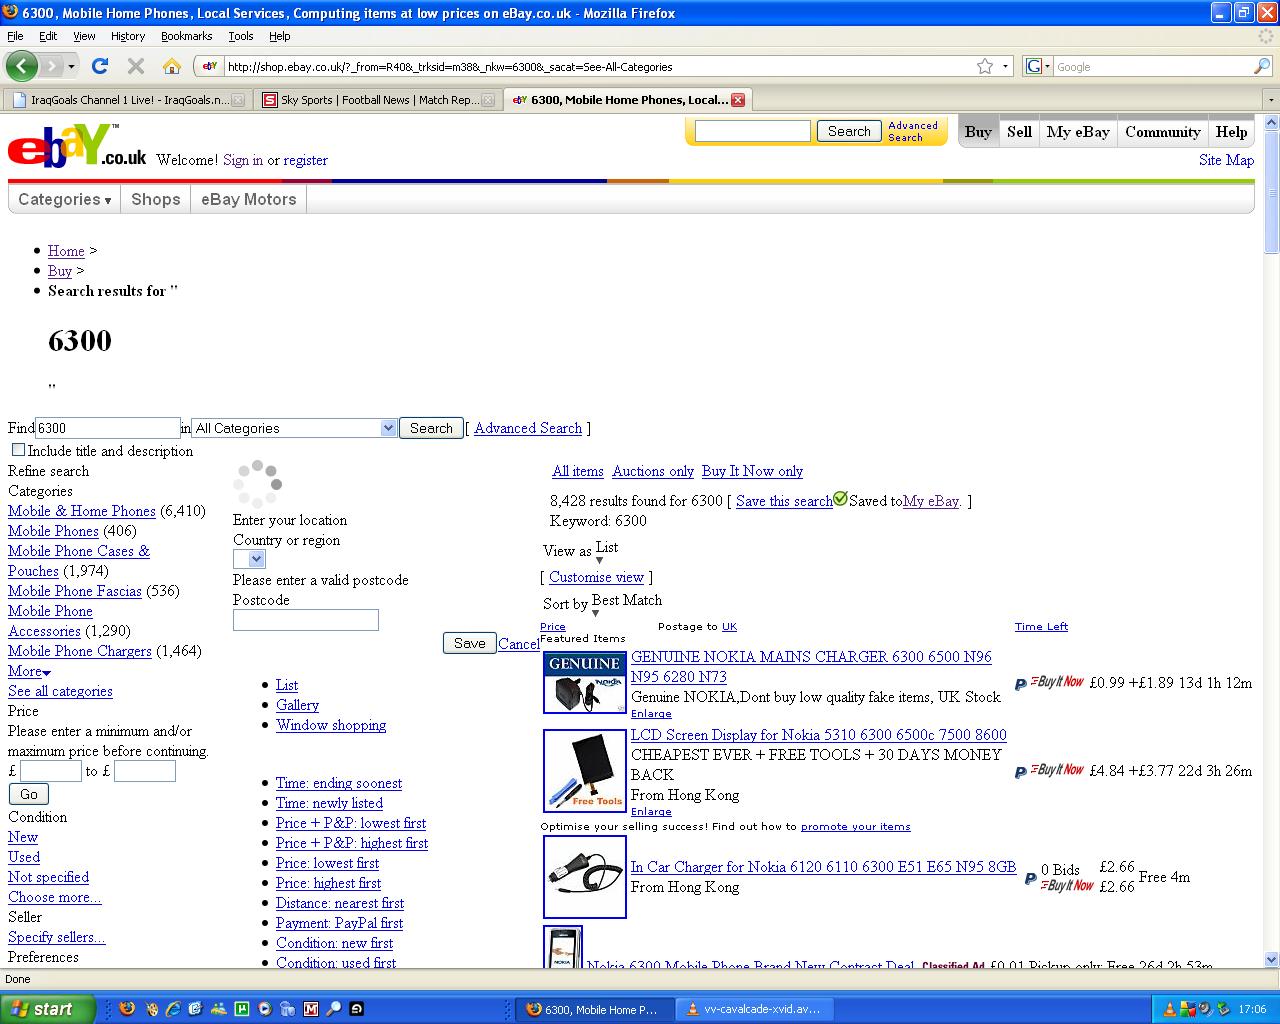Open the My eBay tab
The image size is (1280, 1024).
(1078, 132)
